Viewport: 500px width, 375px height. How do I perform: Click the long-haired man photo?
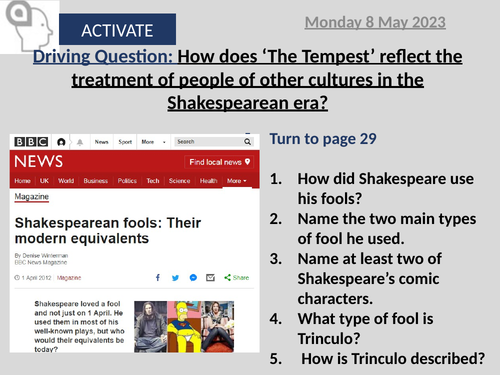click(150, 327)
